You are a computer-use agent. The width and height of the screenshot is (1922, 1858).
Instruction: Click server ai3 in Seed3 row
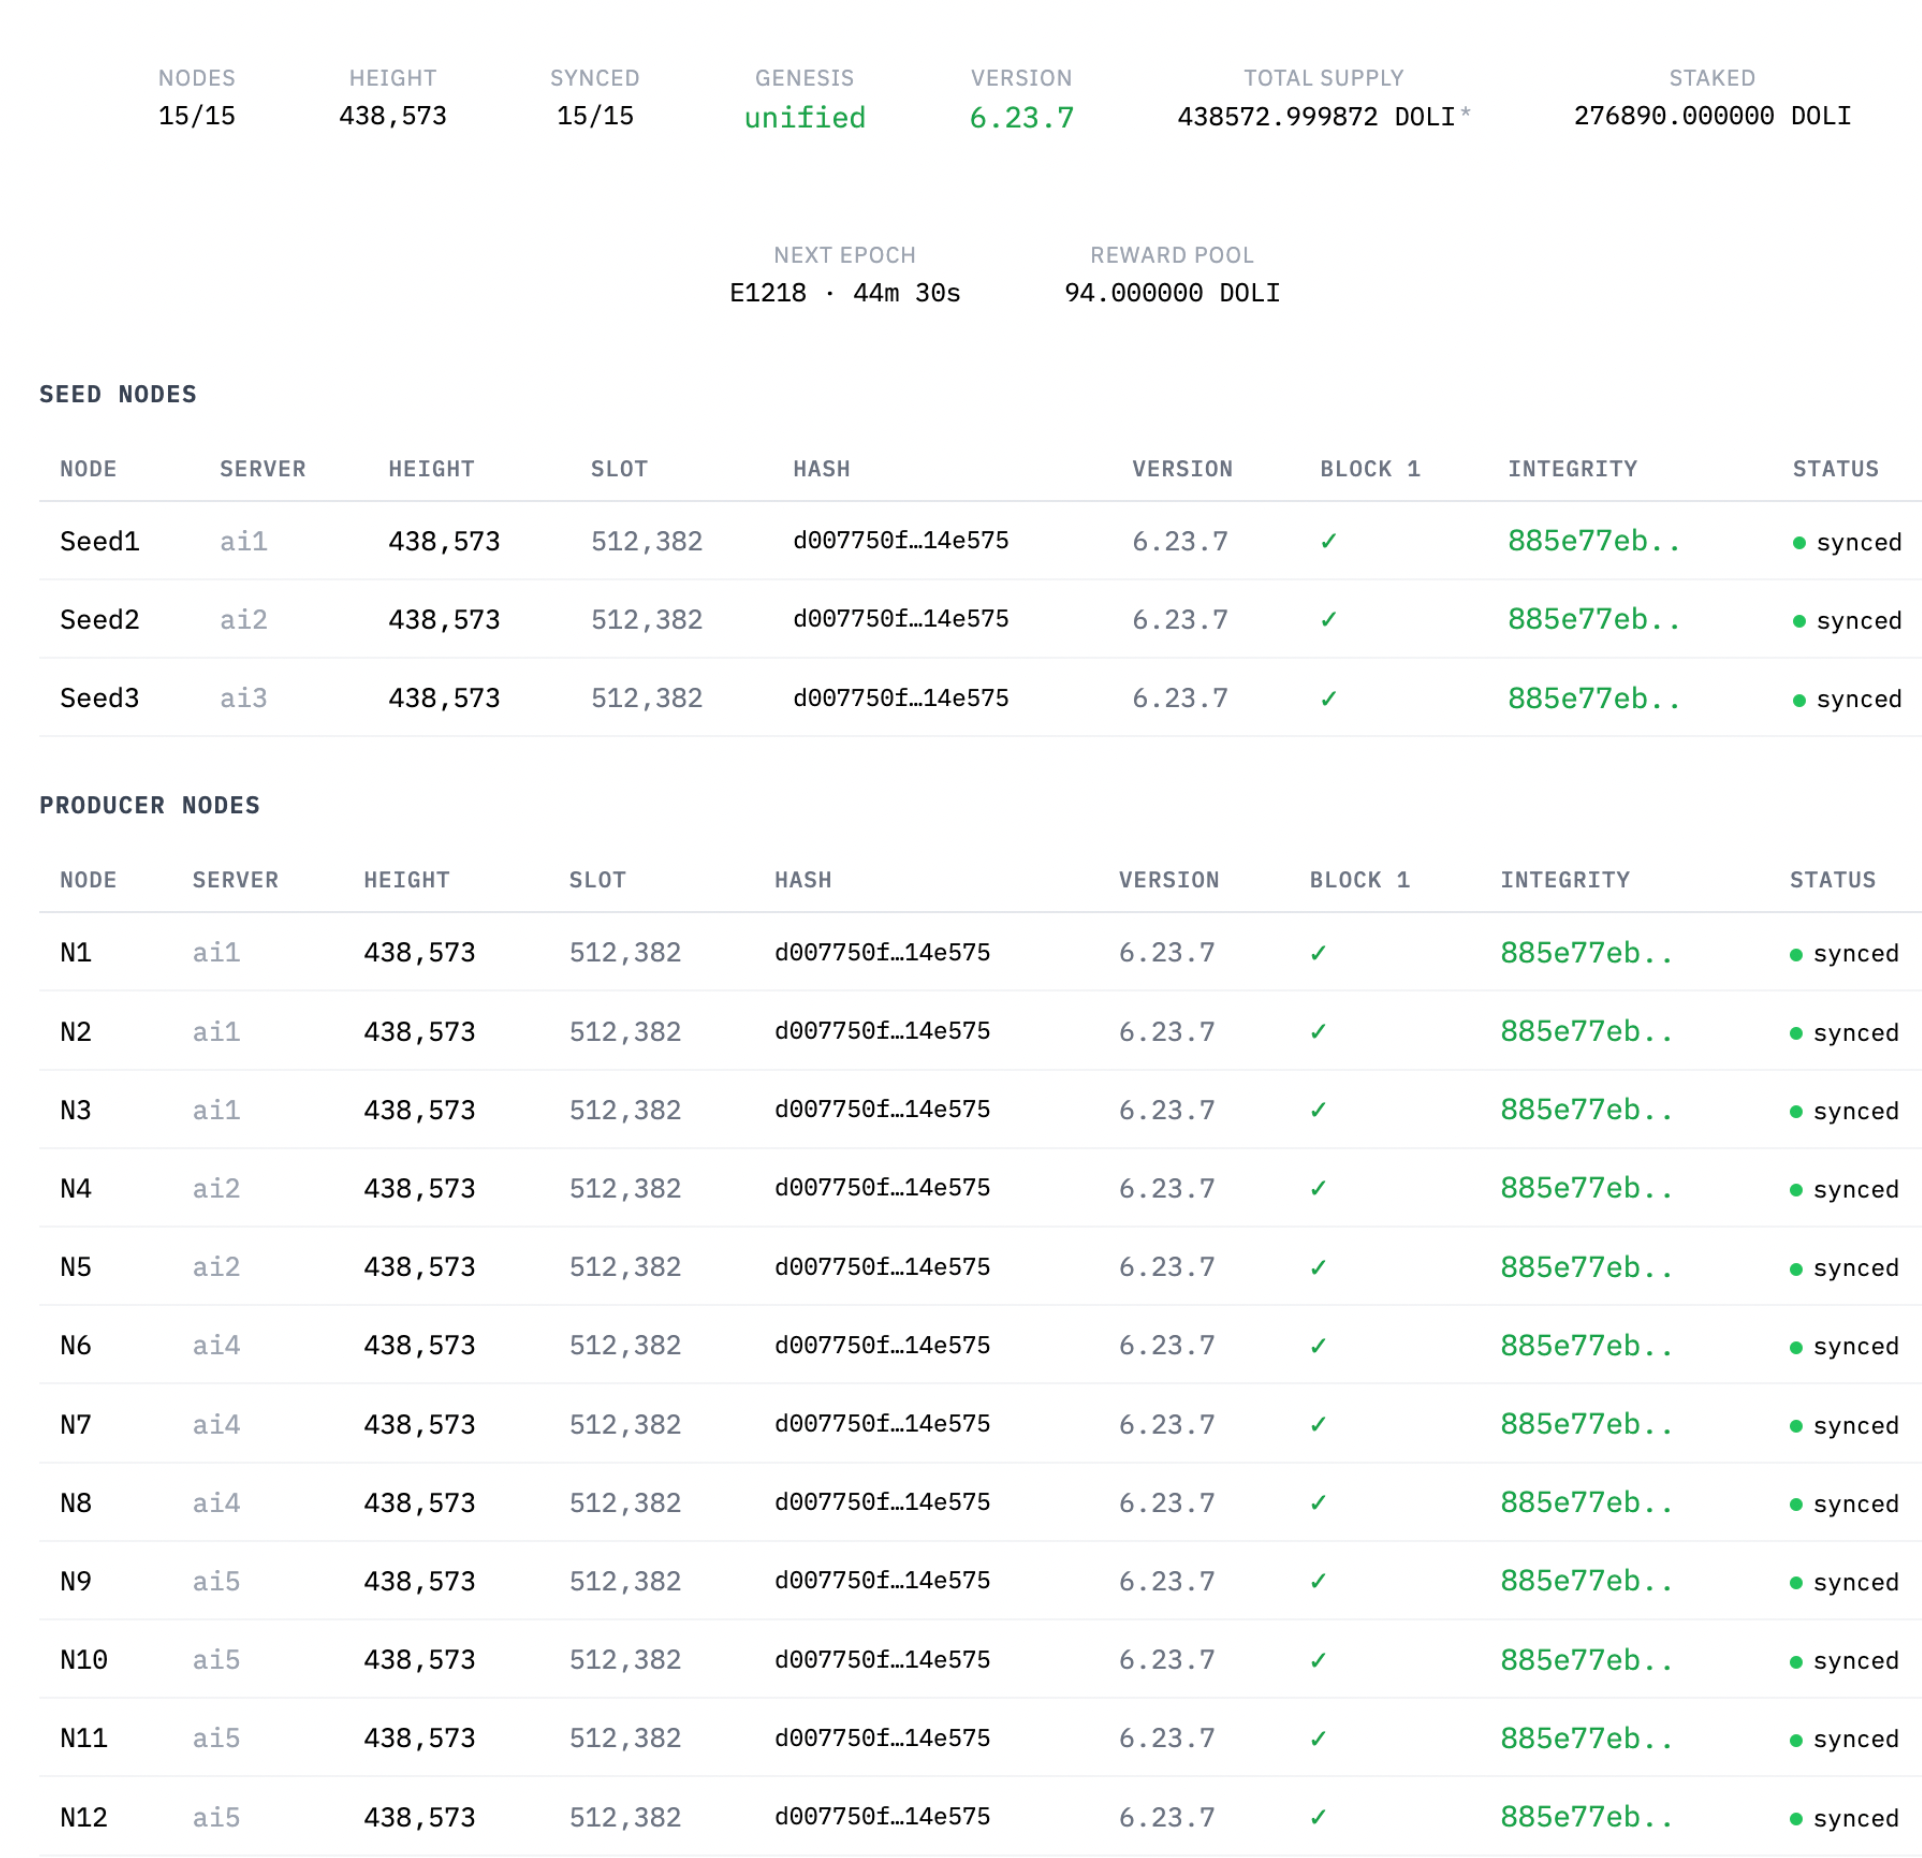pyautogui.click(x=244, y=698)
